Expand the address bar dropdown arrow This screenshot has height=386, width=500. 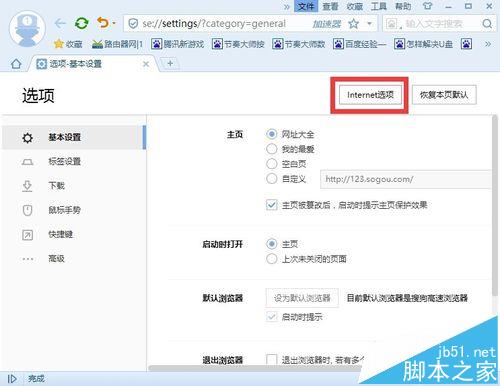(369, 24)
